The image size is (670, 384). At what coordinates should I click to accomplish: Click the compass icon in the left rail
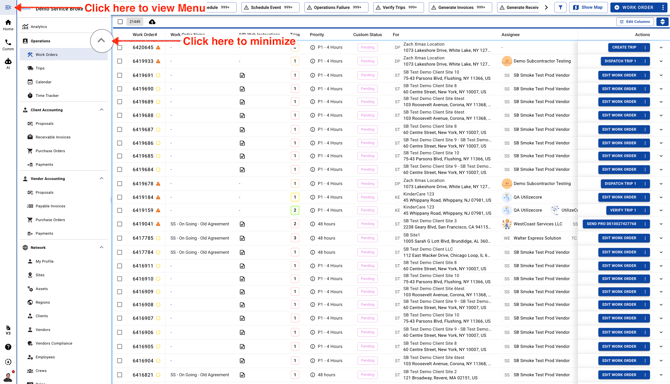pos(8,362)
